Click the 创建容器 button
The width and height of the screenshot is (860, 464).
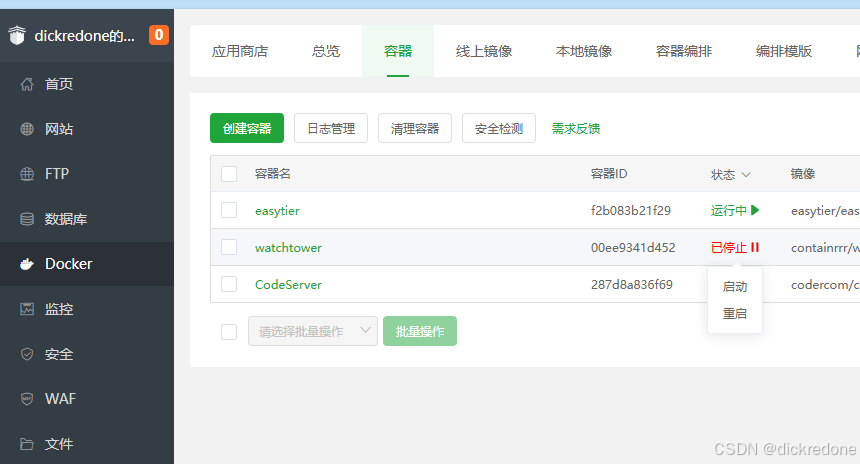pos(247,128)
